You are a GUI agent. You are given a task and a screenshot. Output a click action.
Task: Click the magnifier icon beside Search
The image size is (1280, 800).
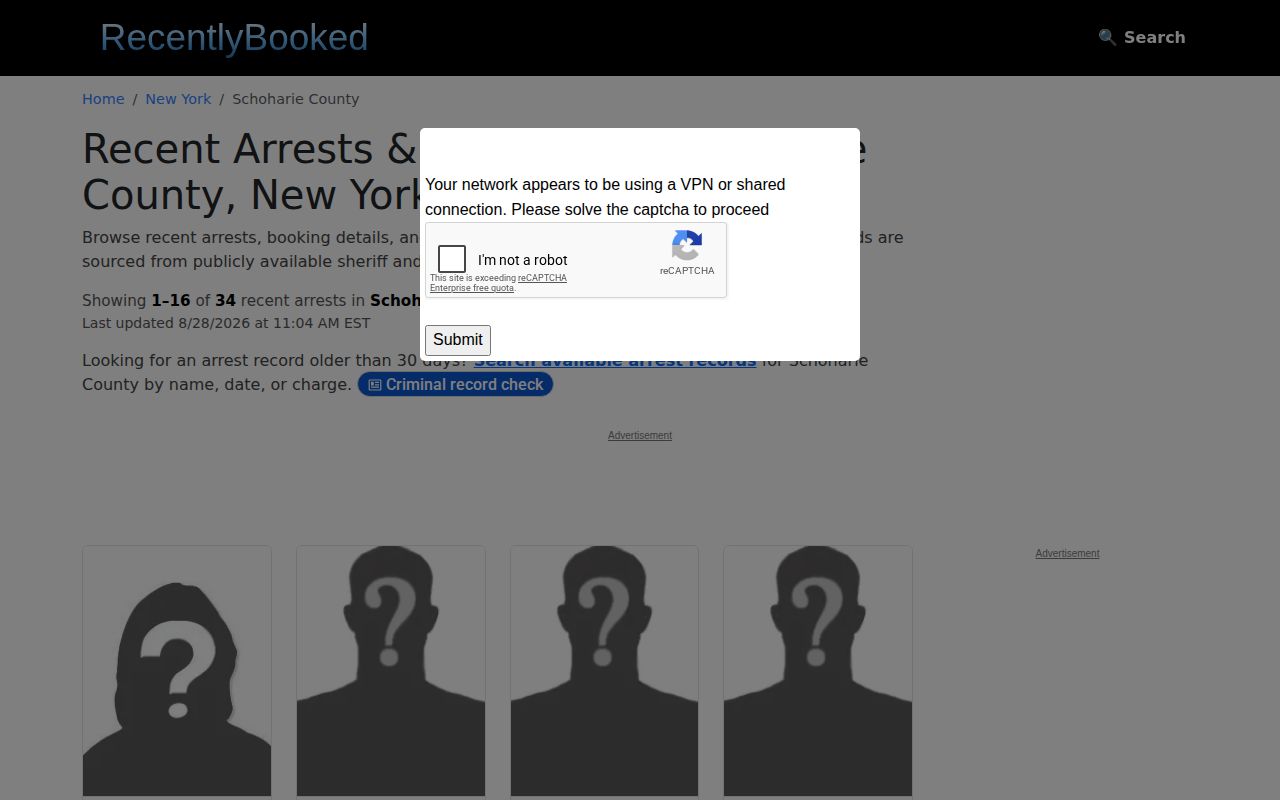click(x=1107, y=37)
